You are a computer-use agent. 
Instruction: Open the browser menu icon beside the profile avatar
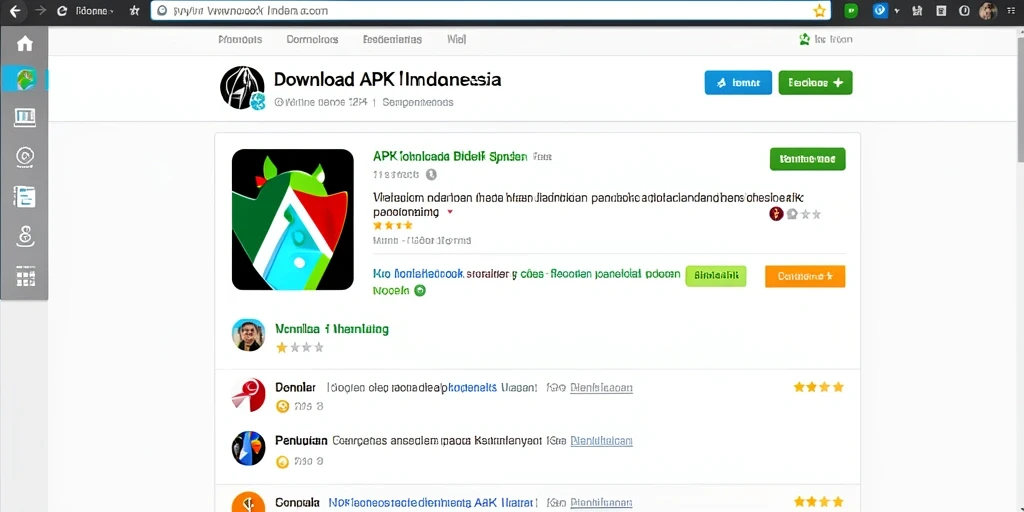tap(1012, 10)
